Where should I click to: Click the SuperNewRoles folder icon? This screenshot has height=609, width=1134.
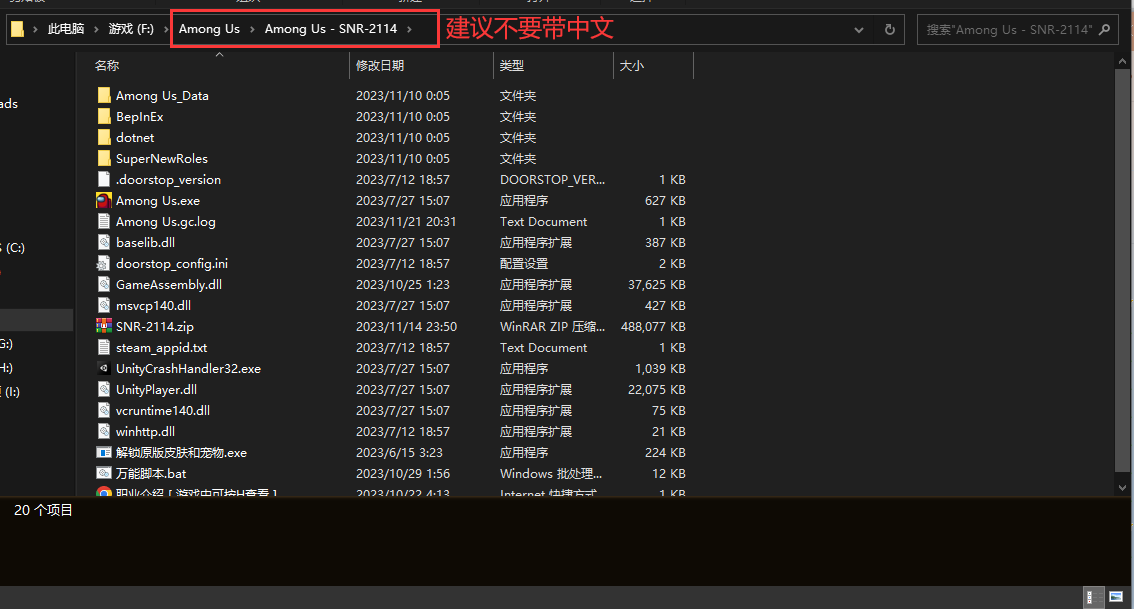coord(104,158)
